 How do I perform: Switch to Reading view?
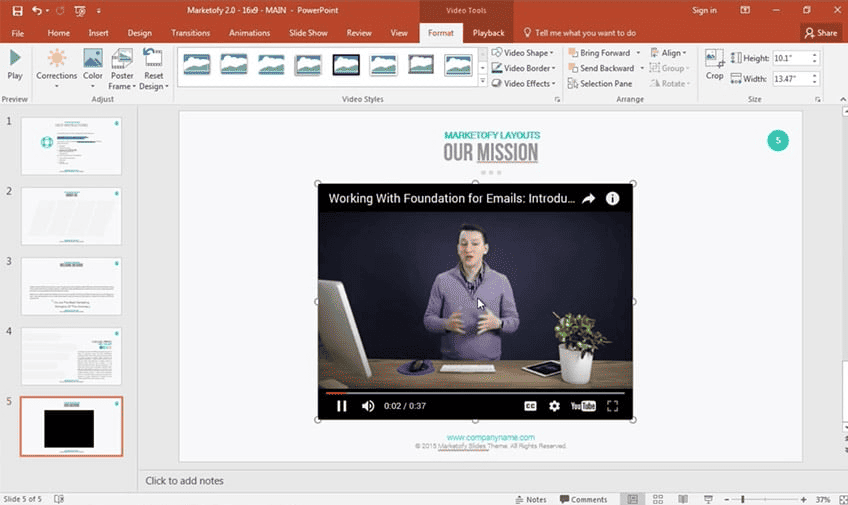683,500
